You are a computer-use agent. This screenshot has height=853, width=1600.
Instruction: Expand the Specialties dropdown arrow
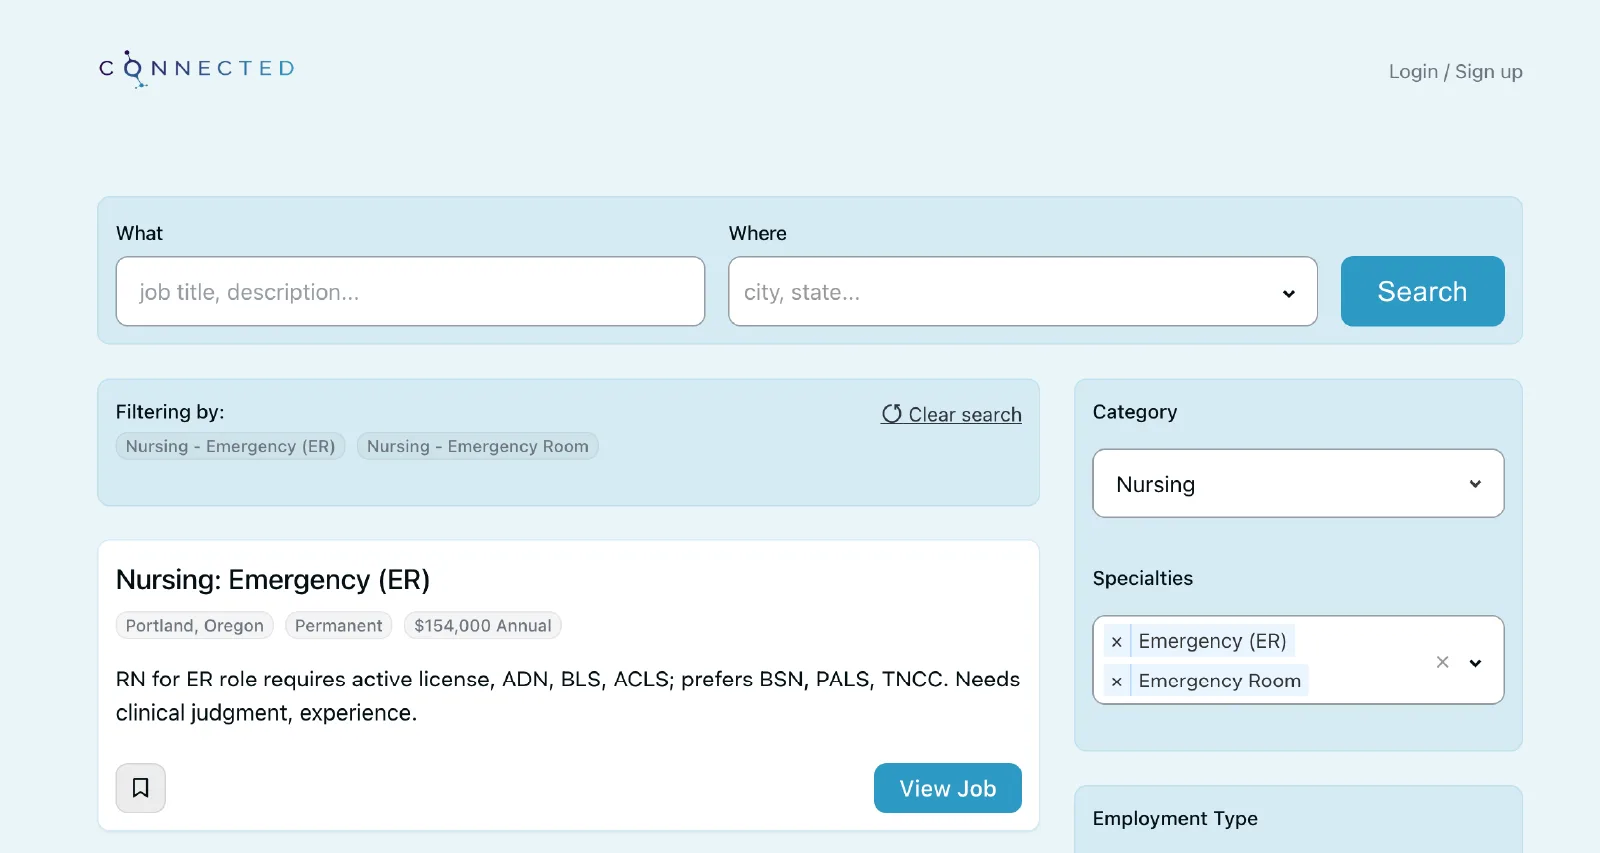(x=1475, y=663)
